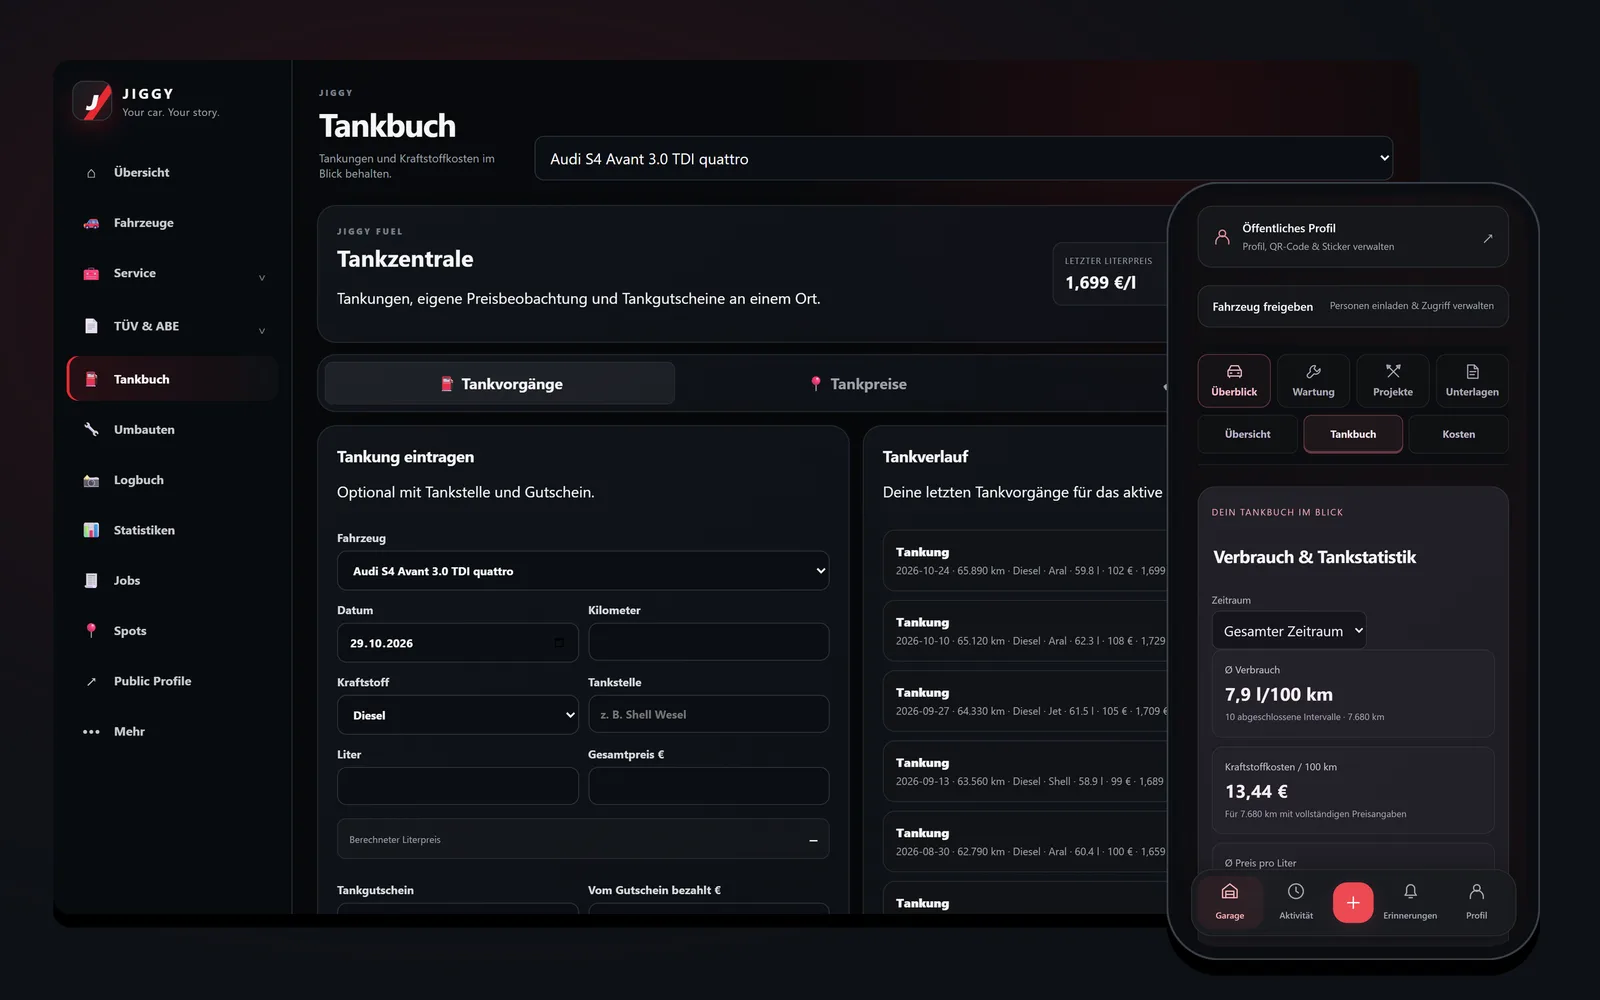The image size is (1600, 1000).
Task: Open Übersicht via its home icon
Action: 91,173
